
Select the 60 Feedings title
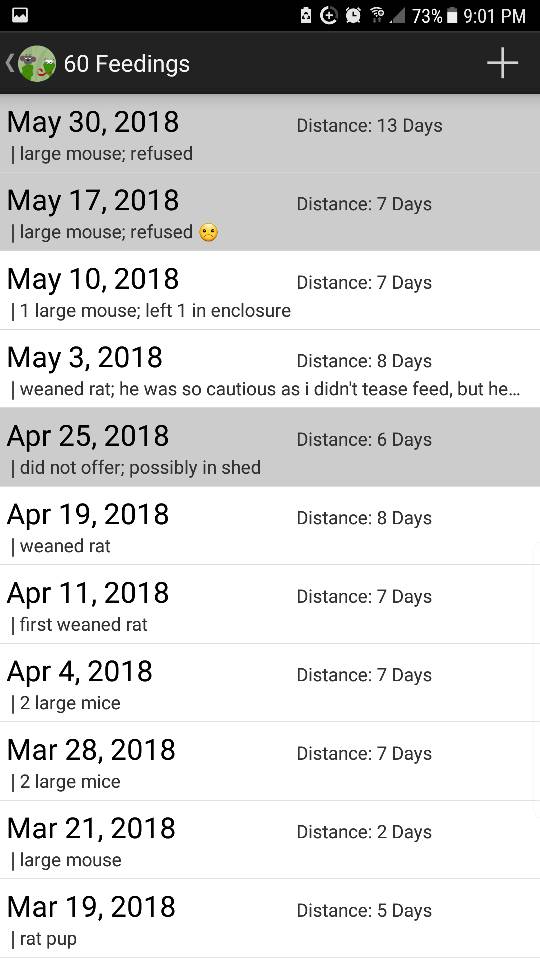(127, 64)
